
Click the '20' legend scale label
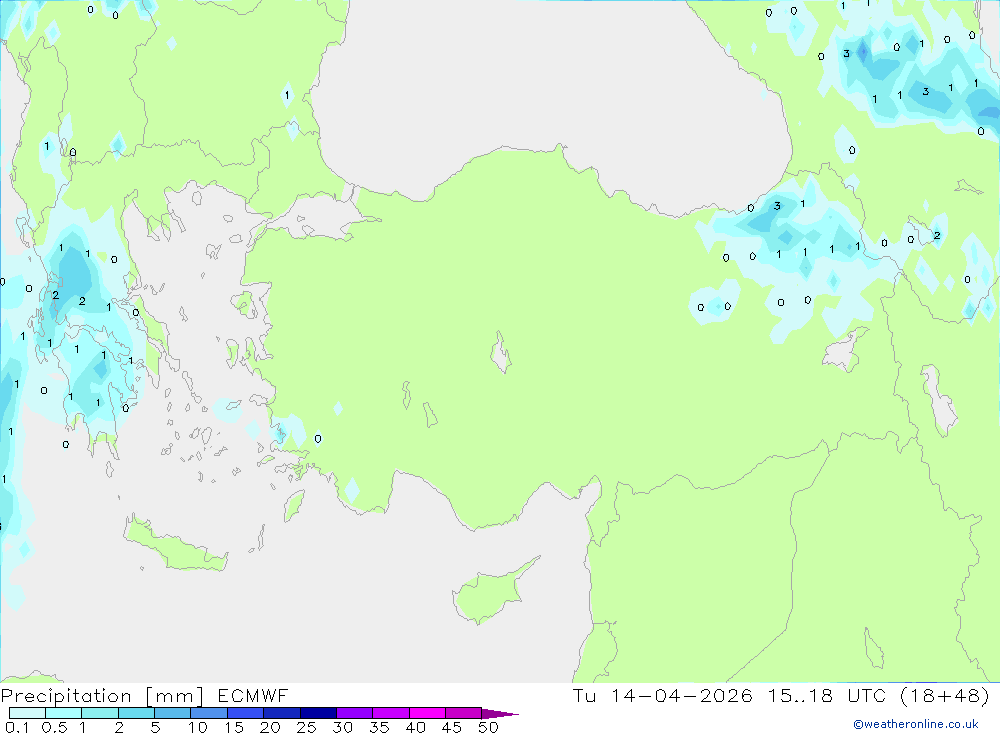270,727
